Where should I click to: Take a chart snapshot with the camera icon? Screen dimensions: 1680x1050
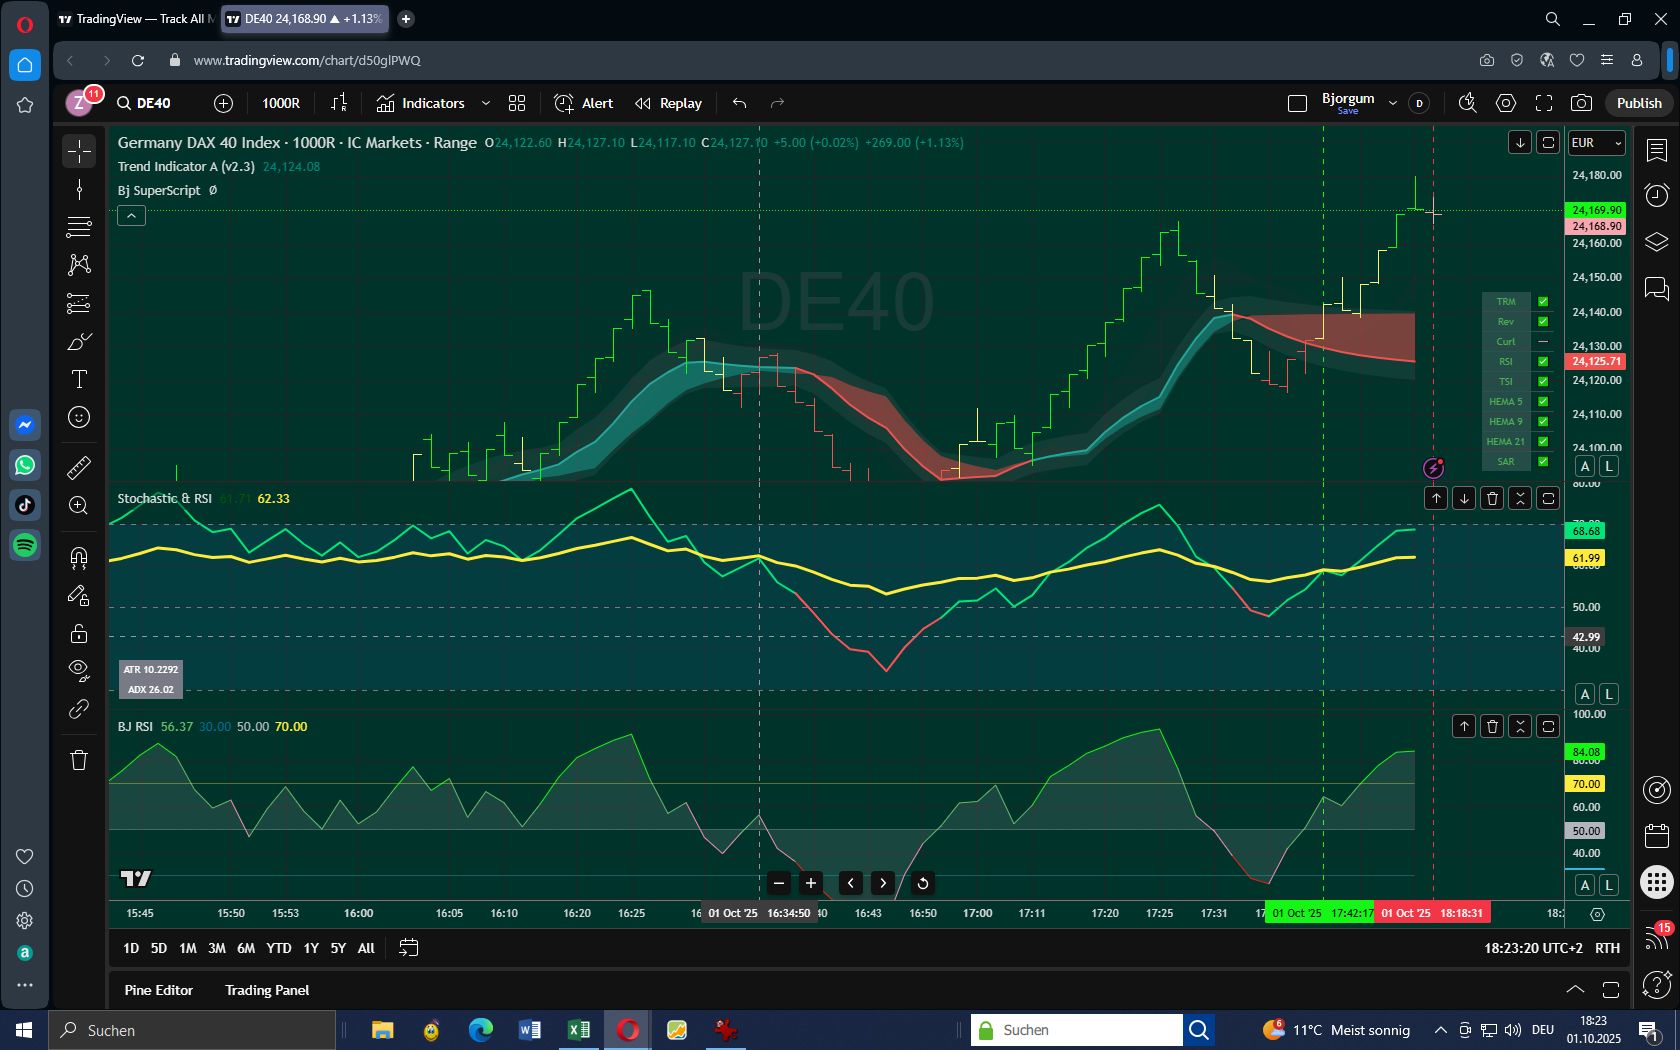[1580, 103]
